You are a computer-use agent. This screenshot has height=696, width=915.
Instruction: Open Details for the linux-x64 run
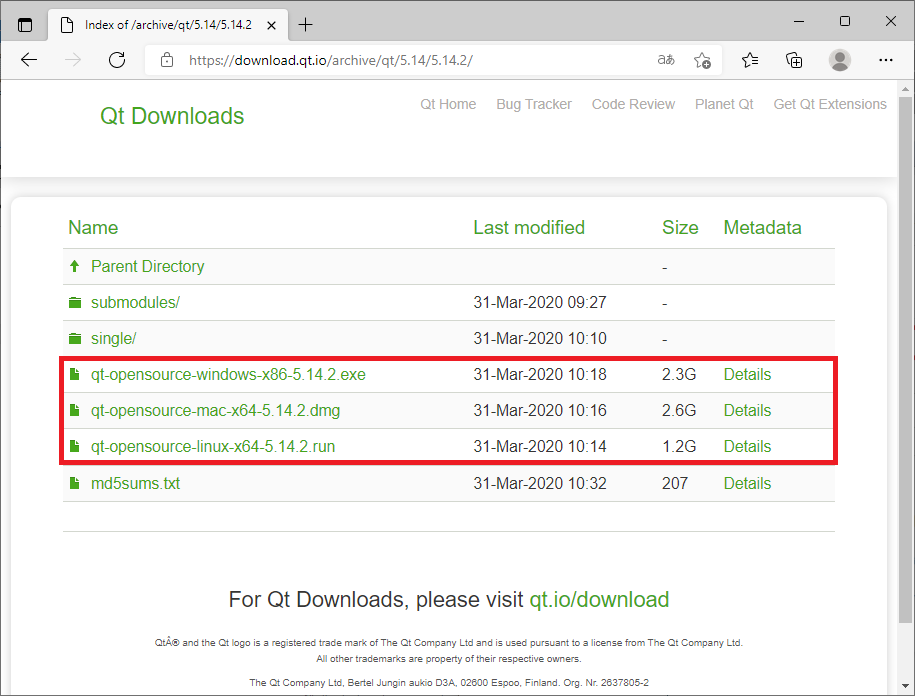[747, 446]
